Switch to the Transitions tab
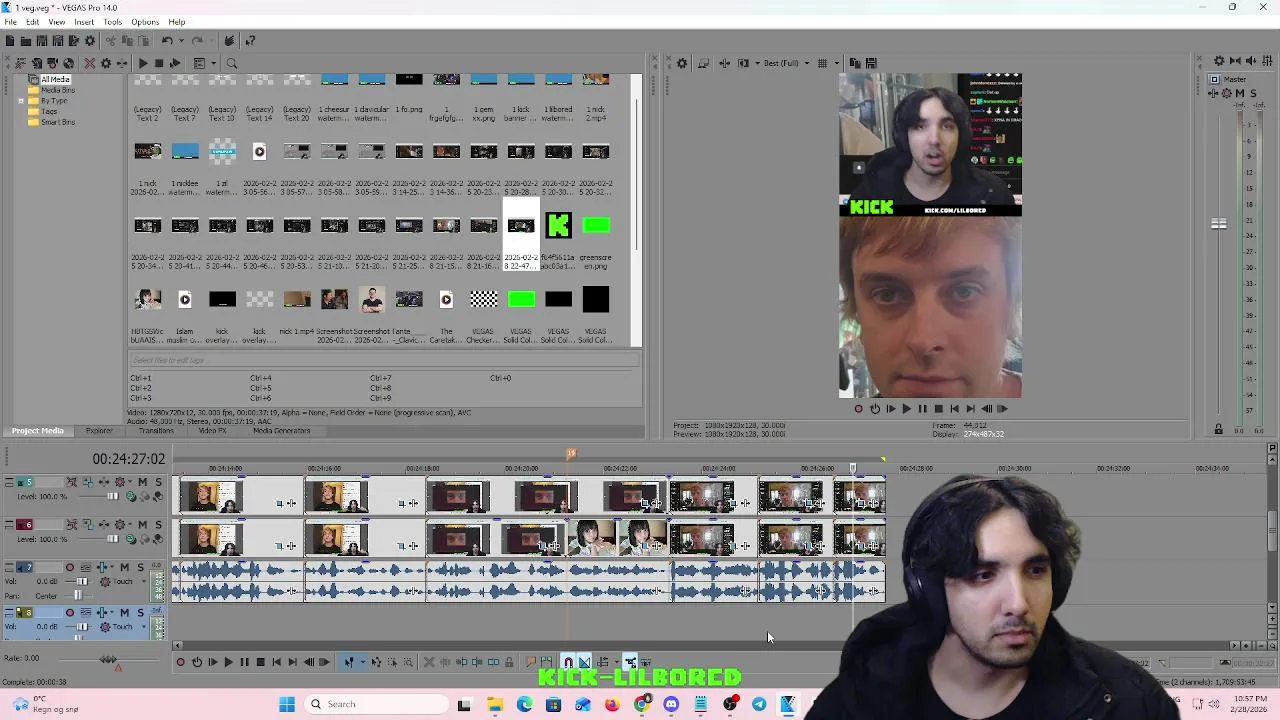The width and height of the screenshot is (1280, 720). [156, 431]
